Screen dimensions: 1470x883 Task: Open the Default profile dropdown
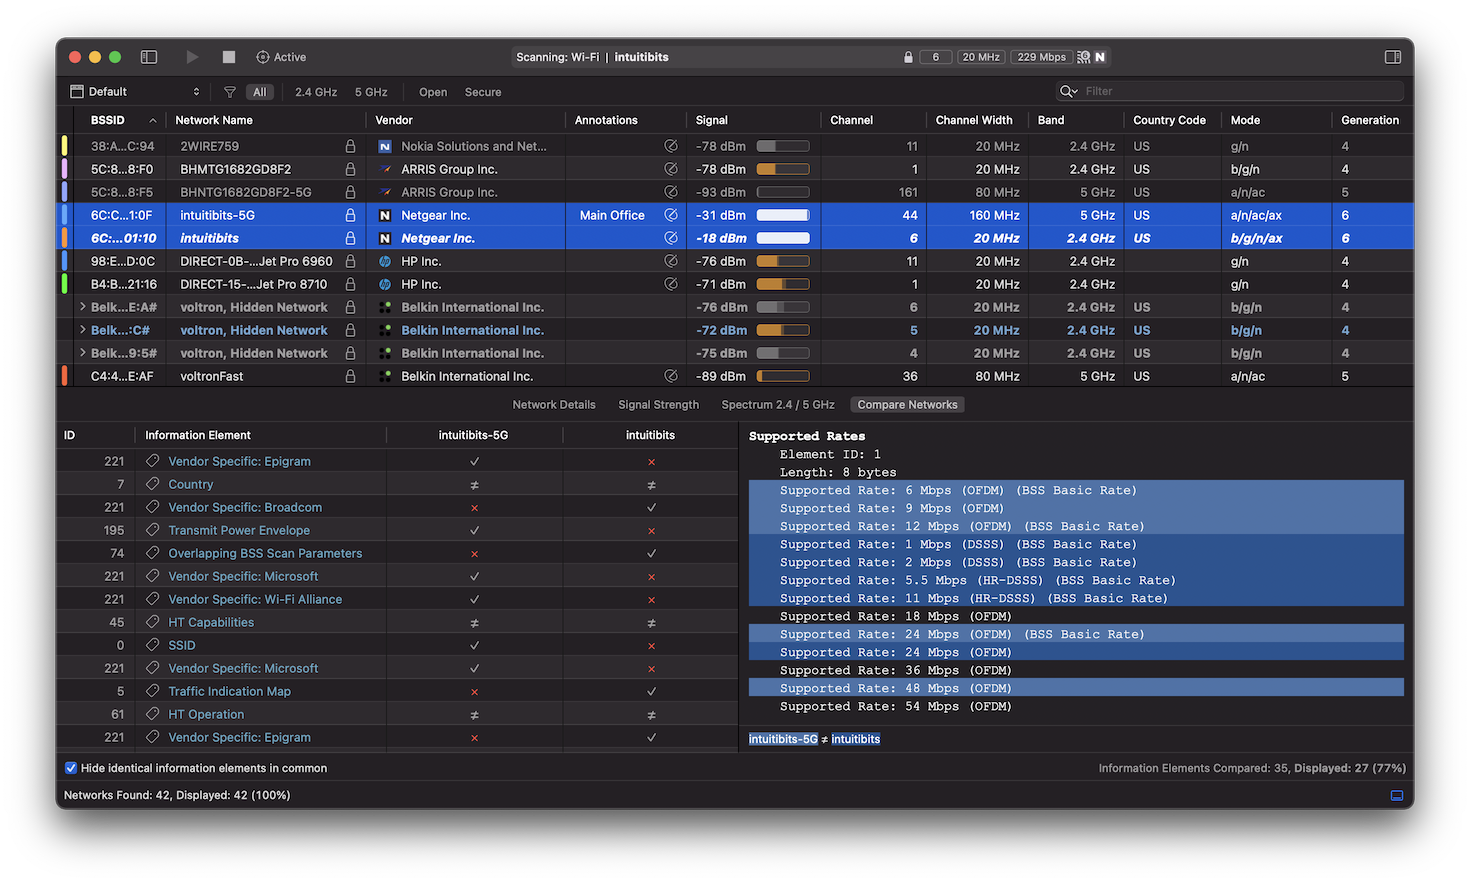tap(135, 92)
